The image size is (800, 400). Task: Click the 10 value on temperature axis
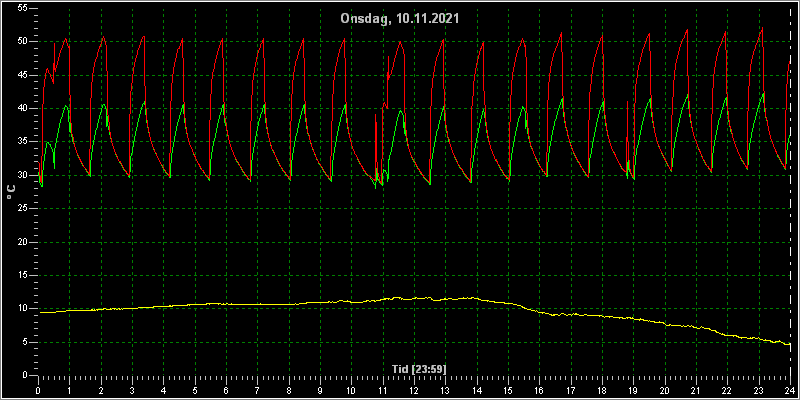coord(21,309)
